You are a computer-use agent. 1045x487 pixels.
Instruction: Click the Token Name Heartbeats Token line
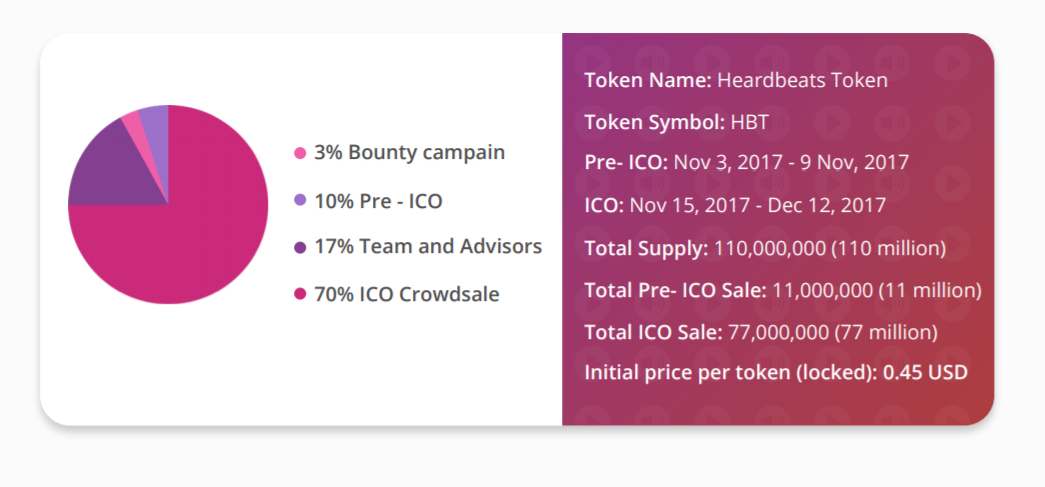736,81
